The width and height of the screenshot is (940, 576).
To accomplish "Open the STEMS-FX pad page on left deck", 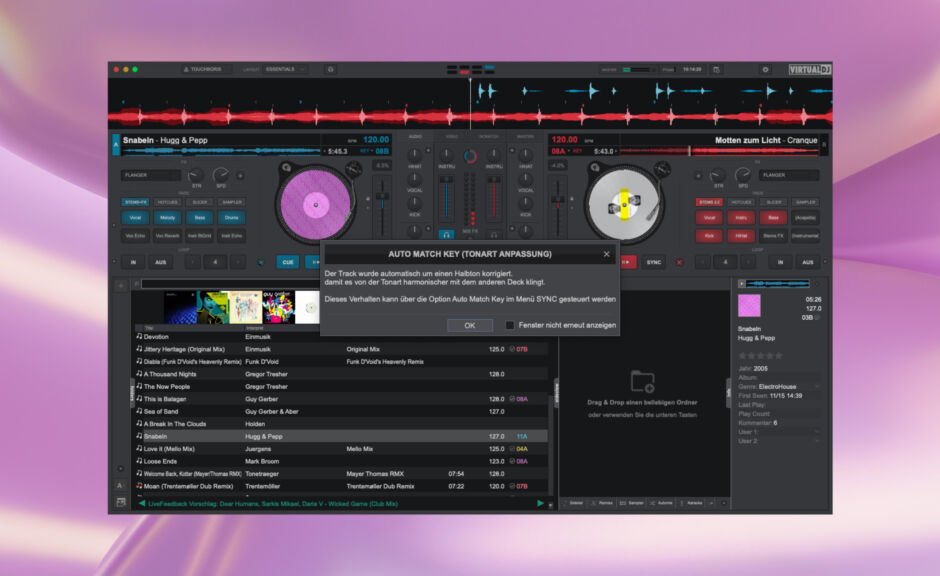I will coord(135,202).
